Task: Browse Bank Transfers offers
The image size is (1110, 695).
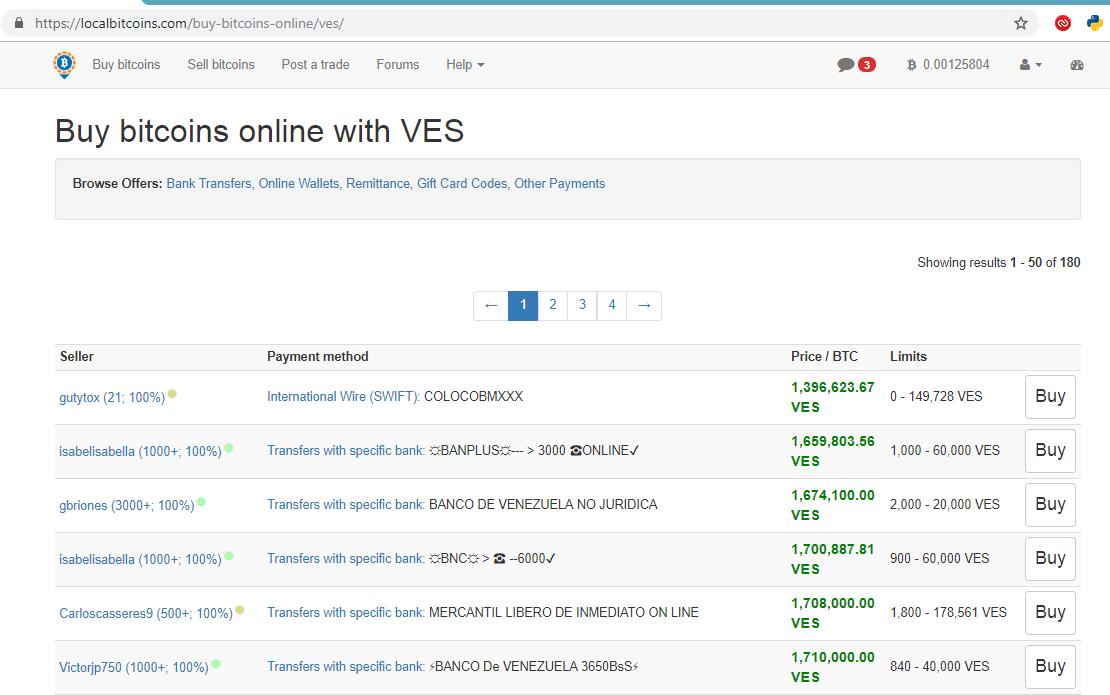Action: (x=210, y=183)
